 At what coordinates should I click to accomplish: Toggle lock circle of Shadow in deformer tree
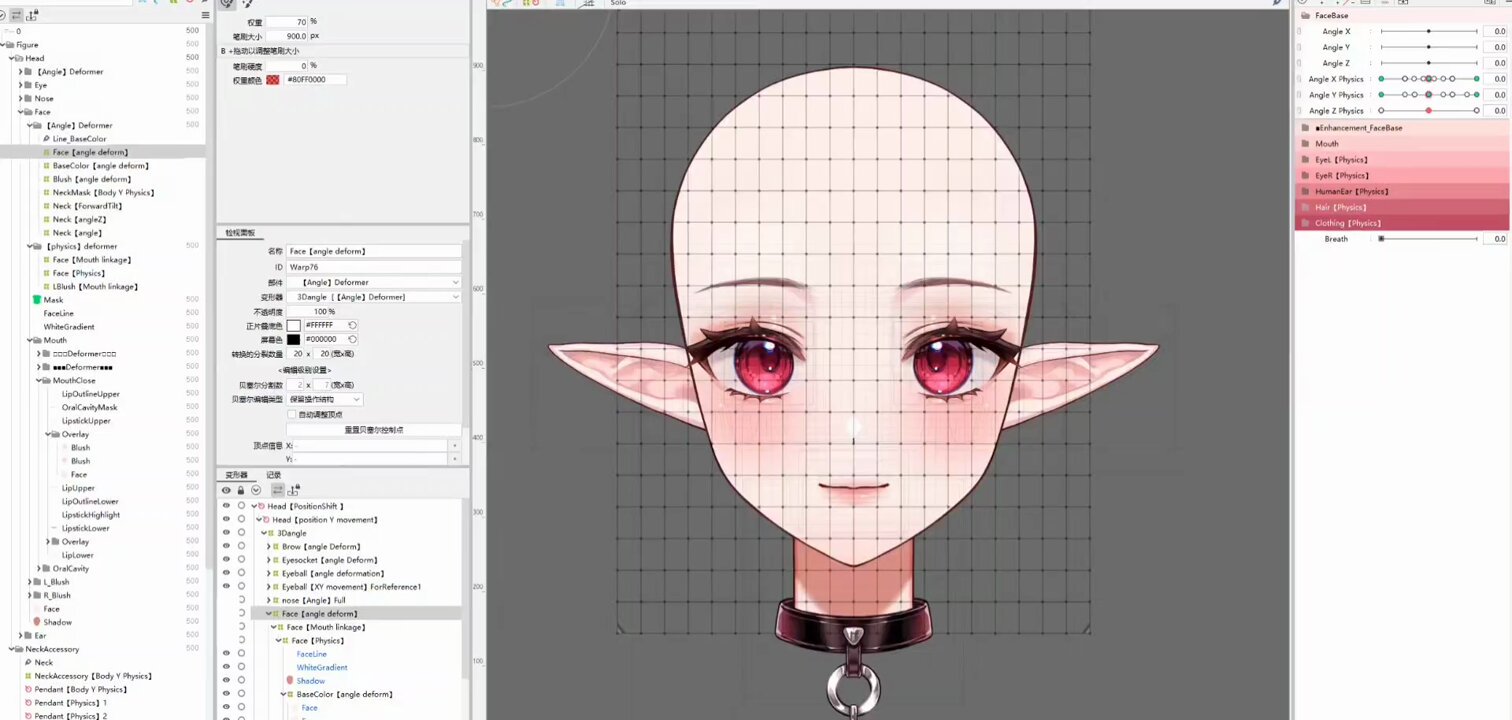[x=241, y=681]
